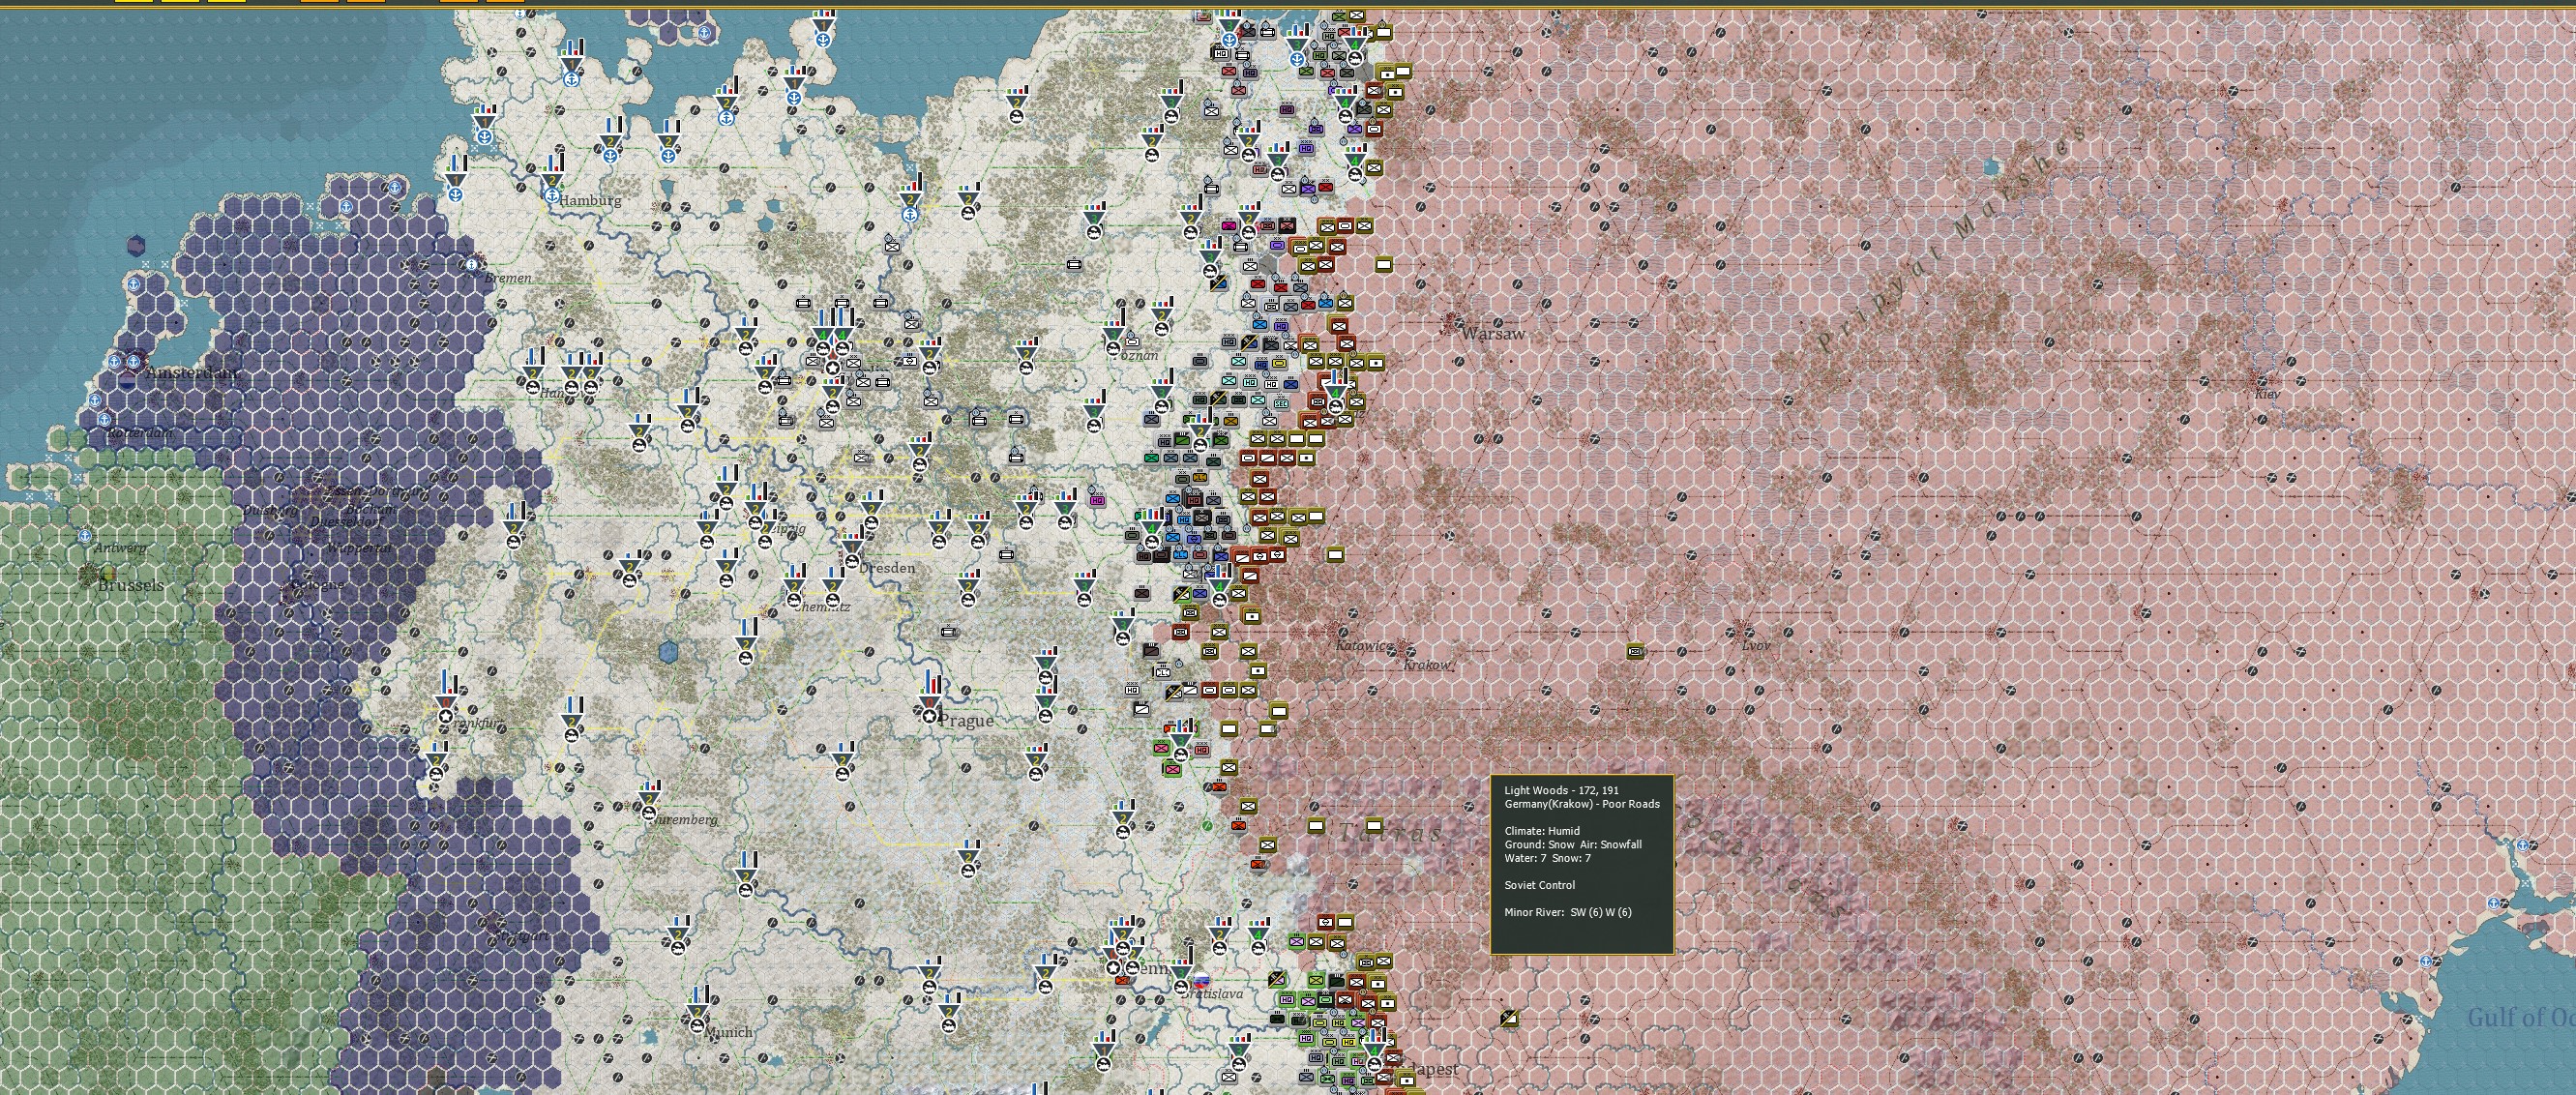Click the 'Poznan' city label
This screenshot has width=2576, height=1095.
[1137, 355]
